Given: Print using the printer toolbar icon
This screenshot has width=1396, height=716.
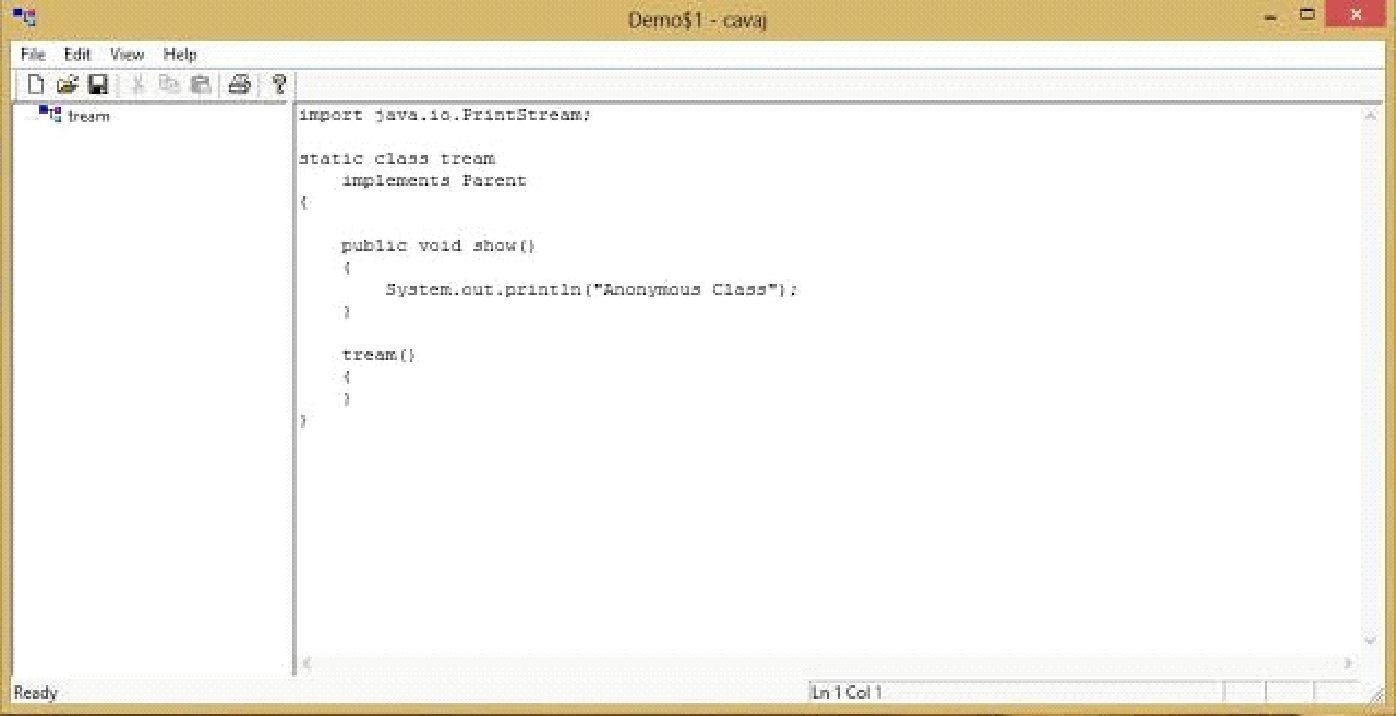Looking at the screenshot, I should 239,85.
